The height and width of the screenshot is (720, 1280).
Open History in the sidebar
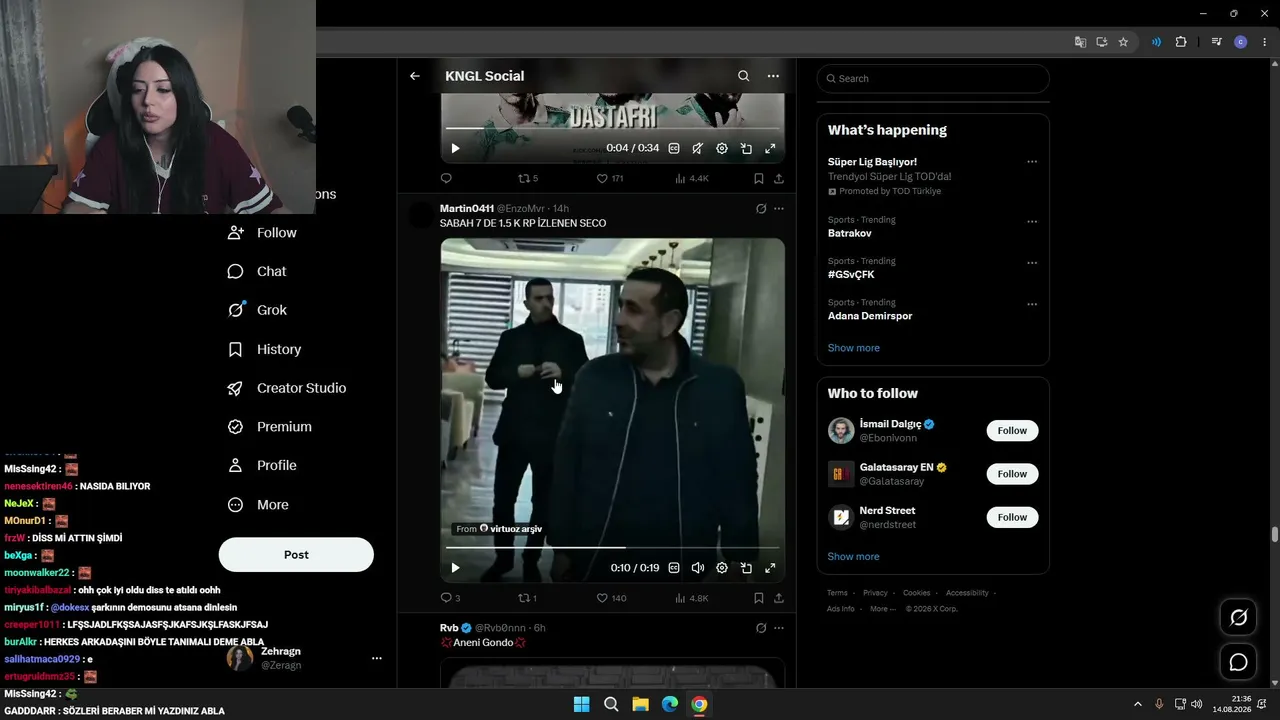(264, 349)
